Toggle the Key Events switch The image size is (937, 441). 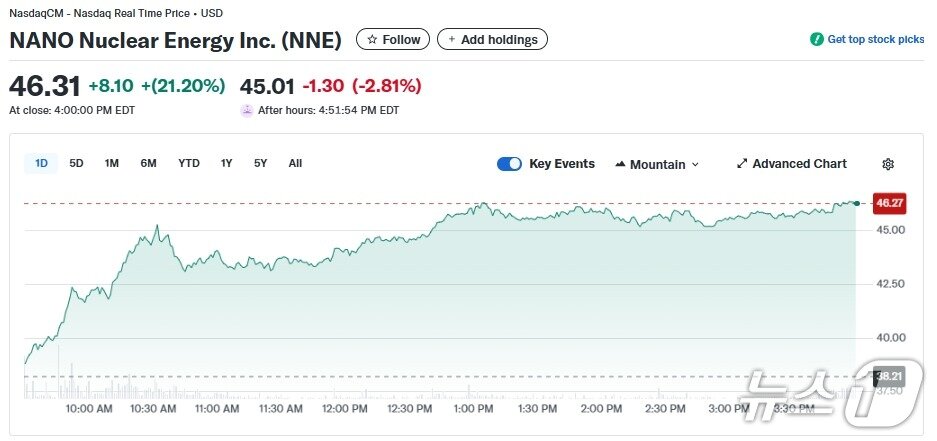click(509, 164)
